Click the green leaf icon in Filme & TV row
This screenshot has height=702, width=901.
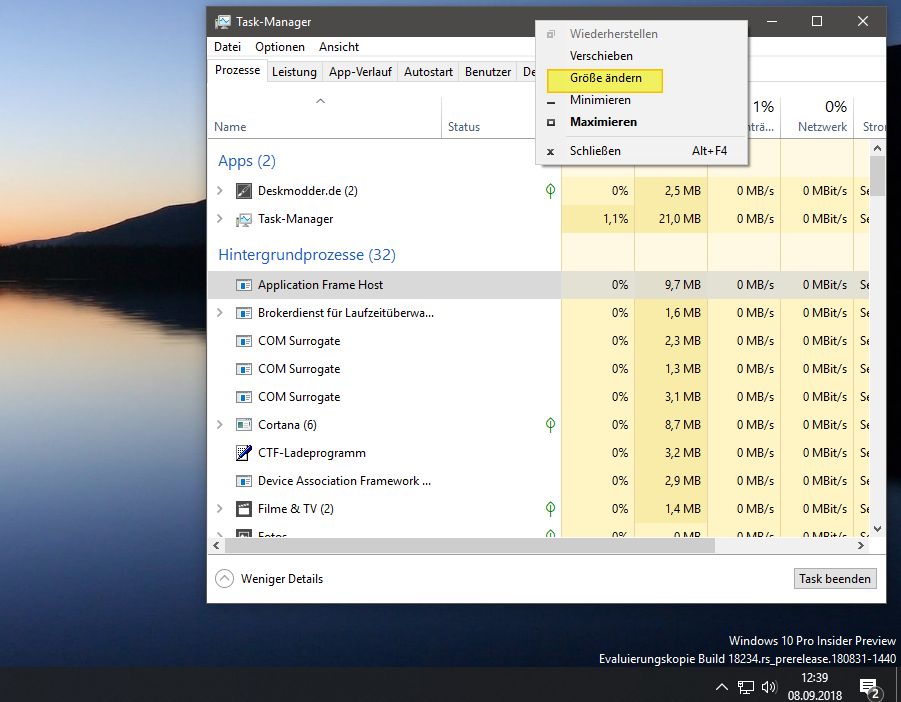click(x=550, y=509)
